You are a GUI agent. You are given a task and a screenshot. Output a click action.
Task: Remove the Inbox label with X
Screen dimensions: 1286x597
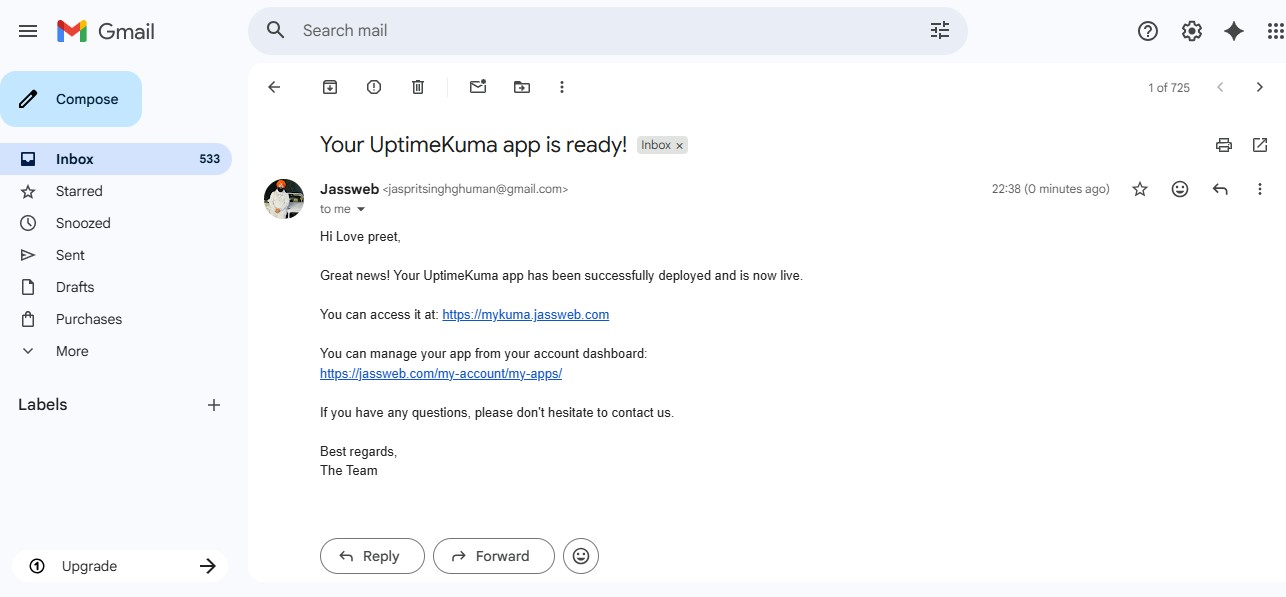coord(680,146)
